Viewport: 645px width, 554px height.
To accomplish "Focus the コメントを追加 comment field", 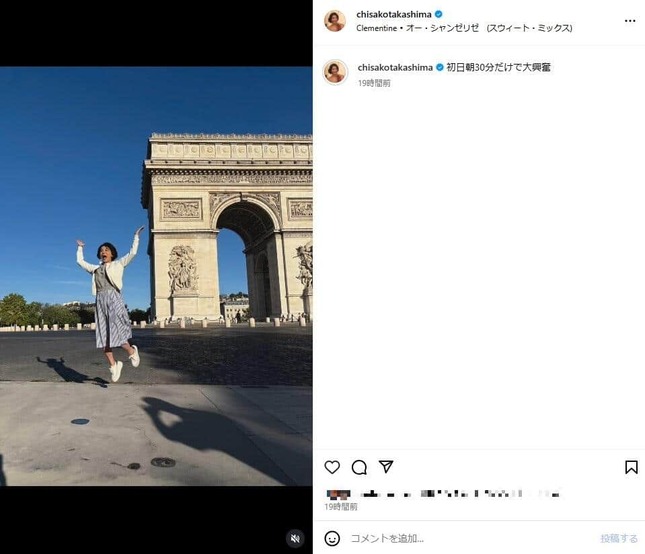I will [x=469, y=538].
